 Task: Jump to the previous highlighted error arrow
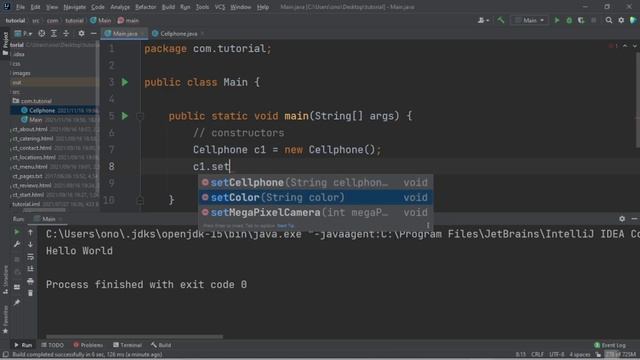pyautogui.click(x=625, y=46)
